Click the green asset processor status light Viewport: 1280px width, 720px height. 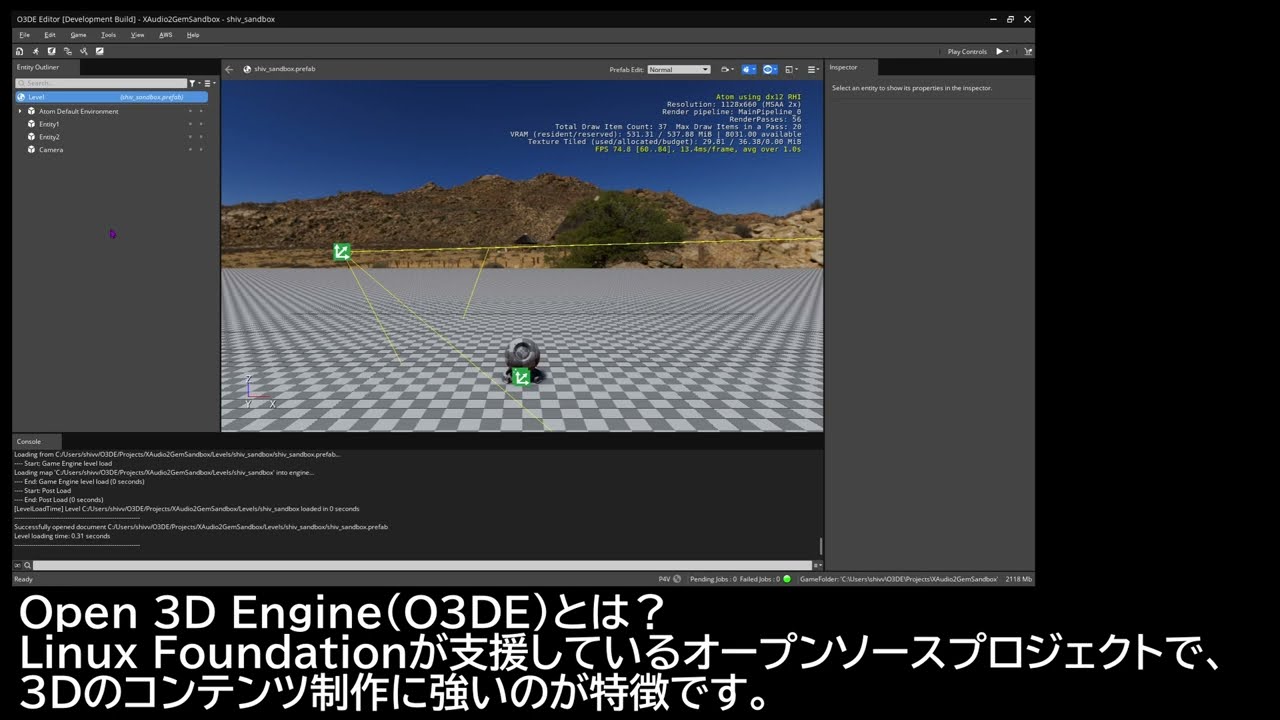[x=787, y=579]
